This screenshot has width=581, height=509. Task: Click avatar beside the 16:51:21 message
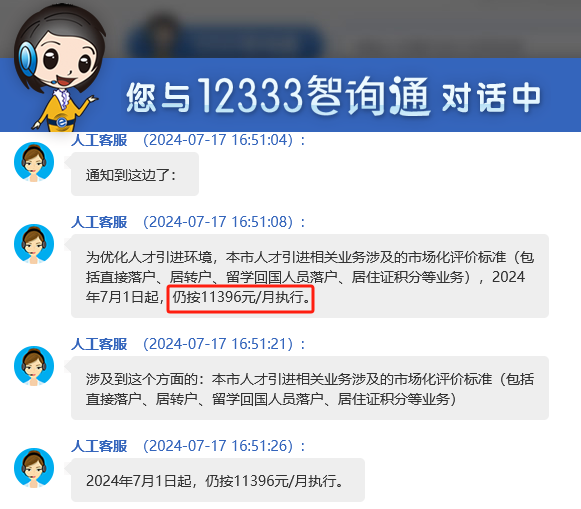(x=34, y=366)
